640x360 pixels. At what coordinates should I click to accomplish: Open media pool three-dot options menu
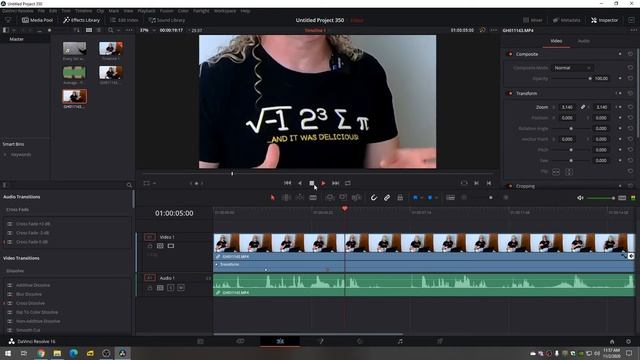pos(129,30)
